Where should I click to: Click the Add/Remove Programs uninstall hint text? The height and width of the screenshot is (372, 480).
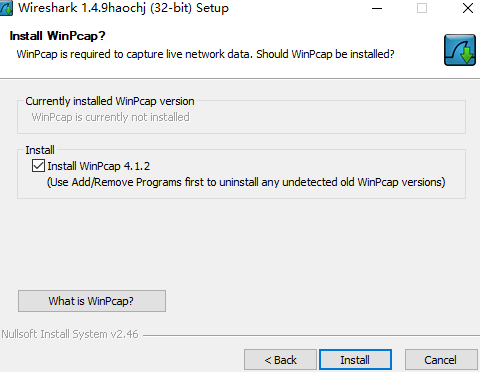[246, 182]
